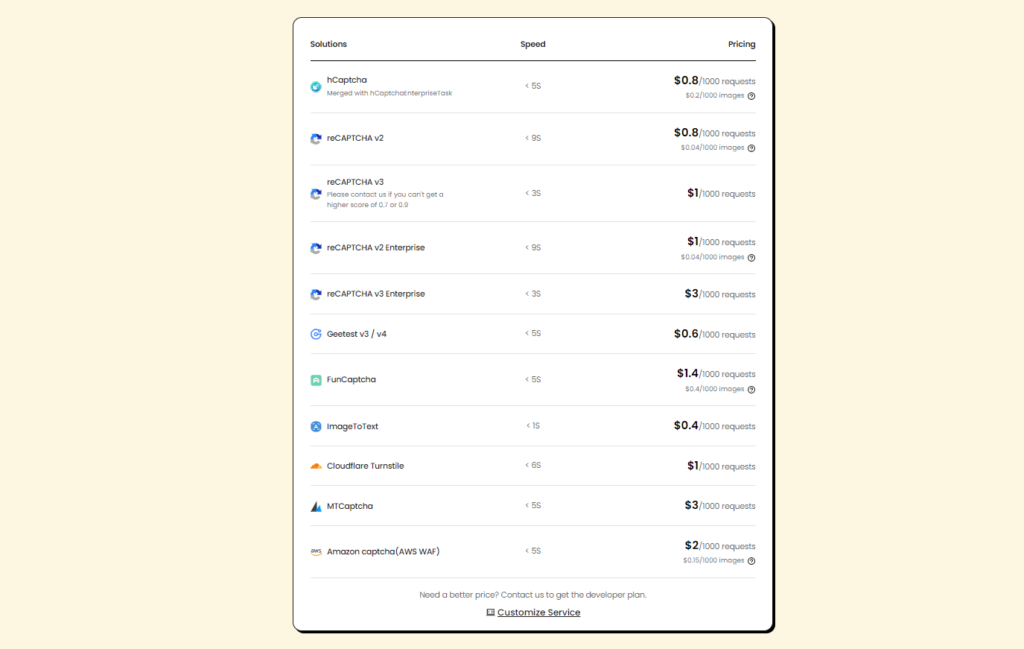Viewport: 1024px width, 649px height.
Task: Click the FunCaptcha logo icon
Action: pyautogui.click(x=316, y=380)
